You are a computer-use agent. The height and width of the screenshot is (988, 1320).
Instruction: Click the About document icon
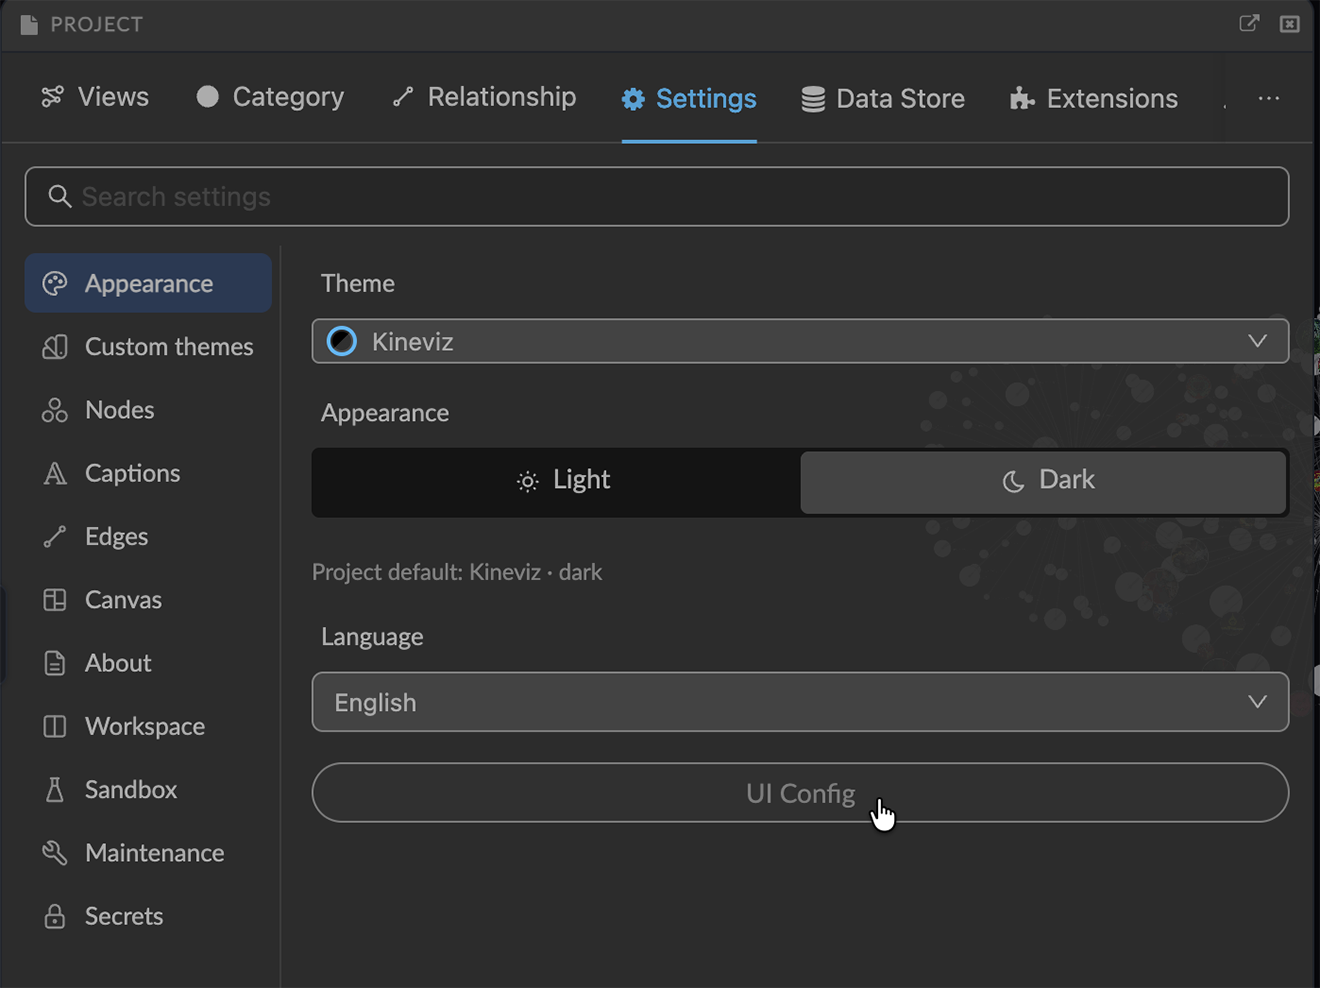coord(55,663)
